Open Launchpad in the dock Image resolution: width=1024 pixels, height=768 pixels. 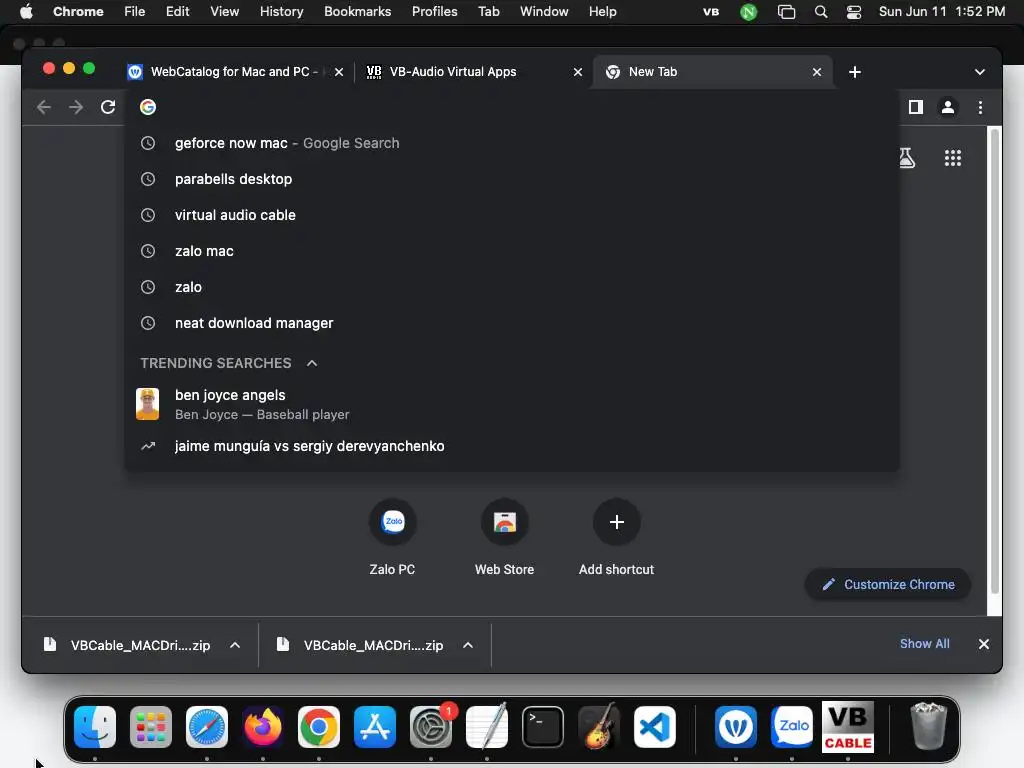151,727
